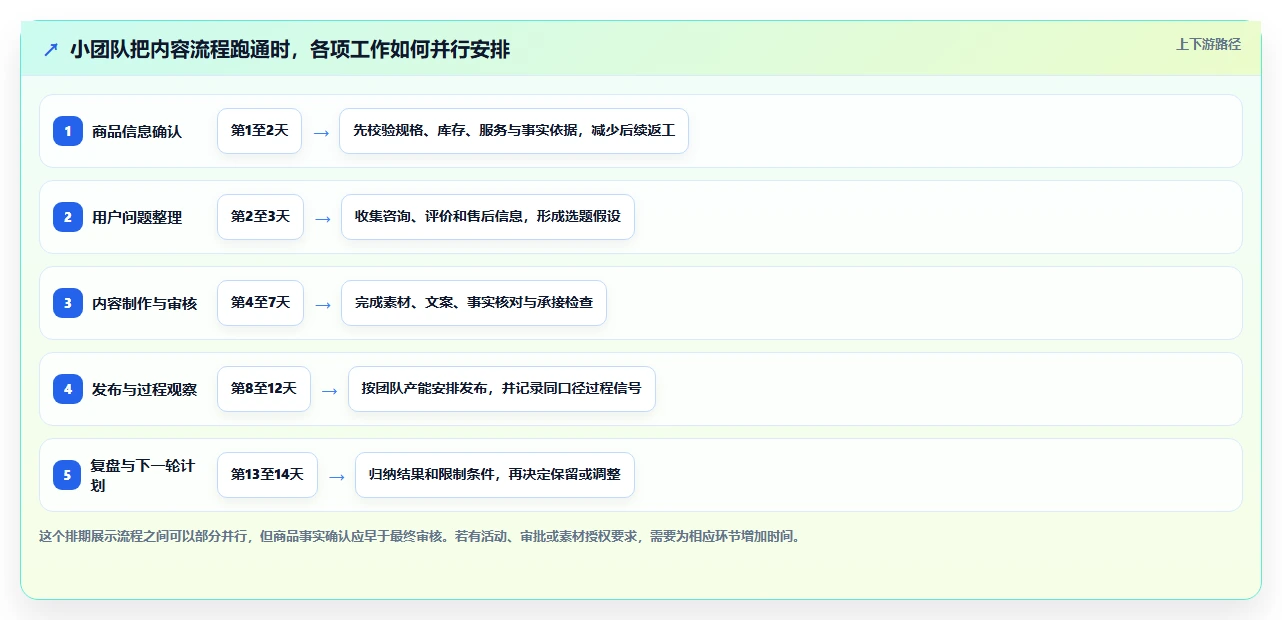Select step number 2 badge

tap(68, 217)
